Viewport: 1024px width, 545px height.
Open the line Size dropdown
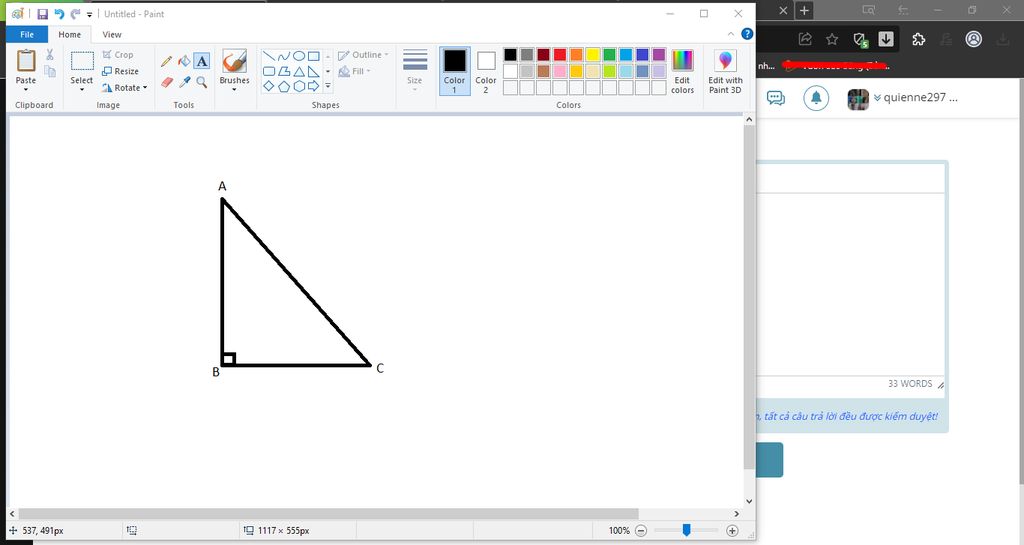[415, 70]
